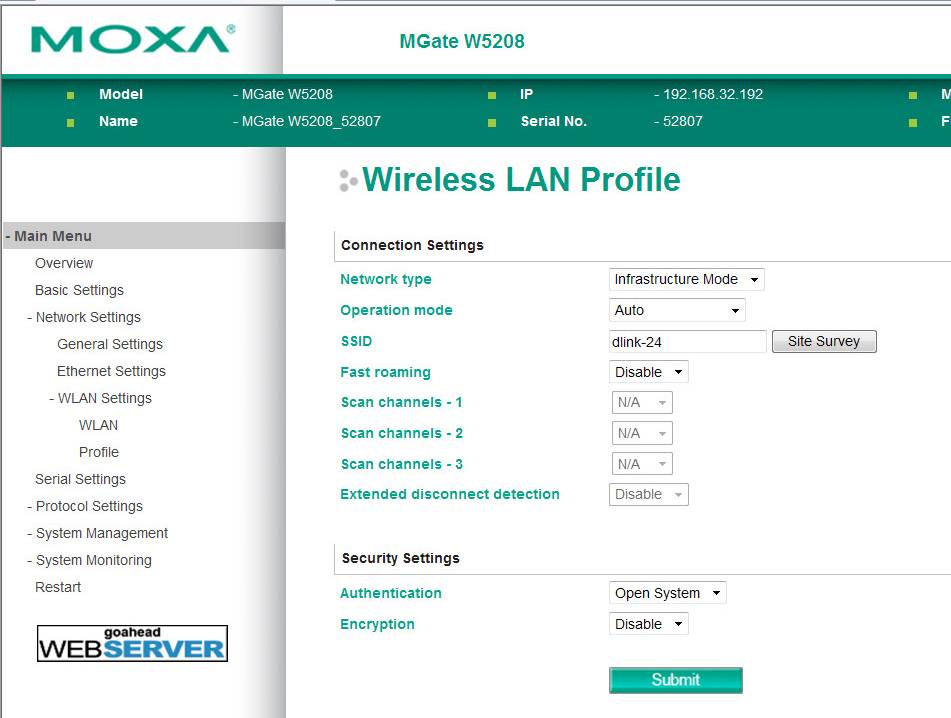The height and width of the screenshot is (718, 951).
Task: Click the Security Settings section header
Action: 401,558
